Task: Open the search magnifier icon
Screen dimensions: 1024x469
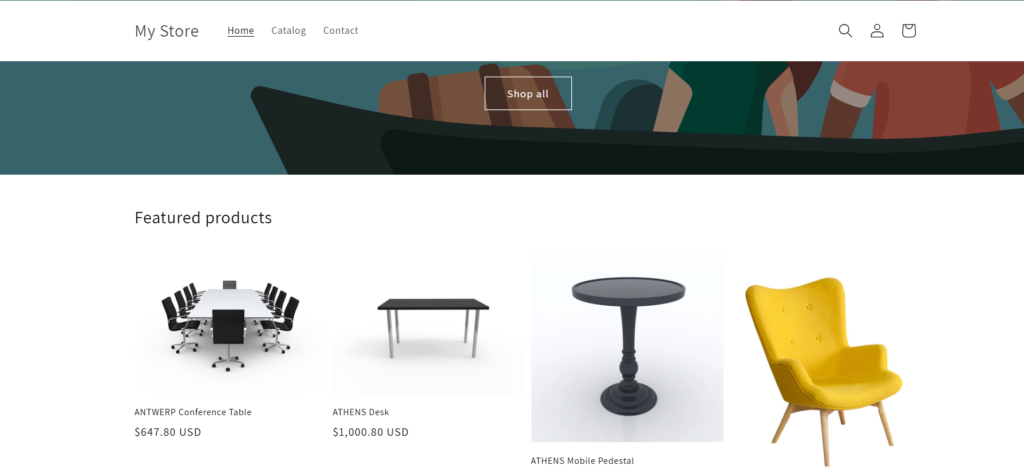Action: pyautogui.click(x=845, y=31)
